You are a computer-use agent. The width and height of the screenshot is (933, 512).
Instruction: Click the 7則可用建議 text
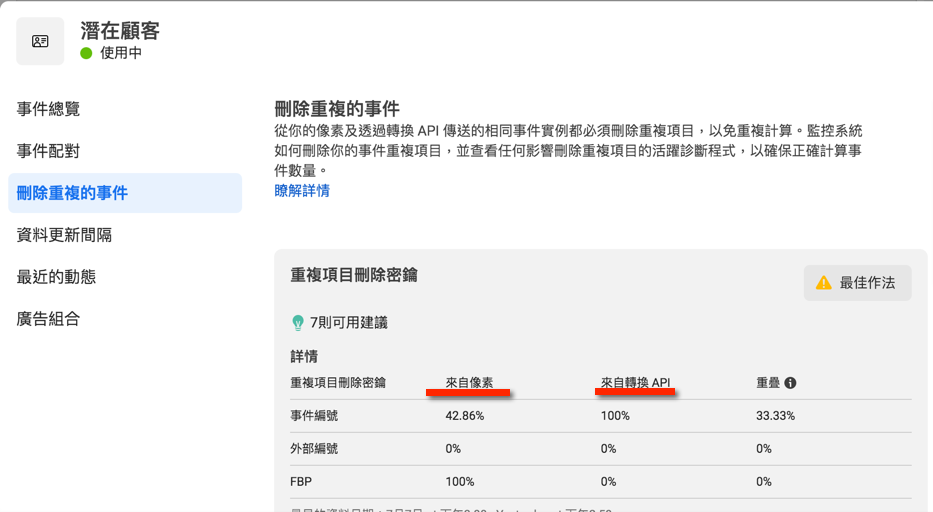[348, 323]
